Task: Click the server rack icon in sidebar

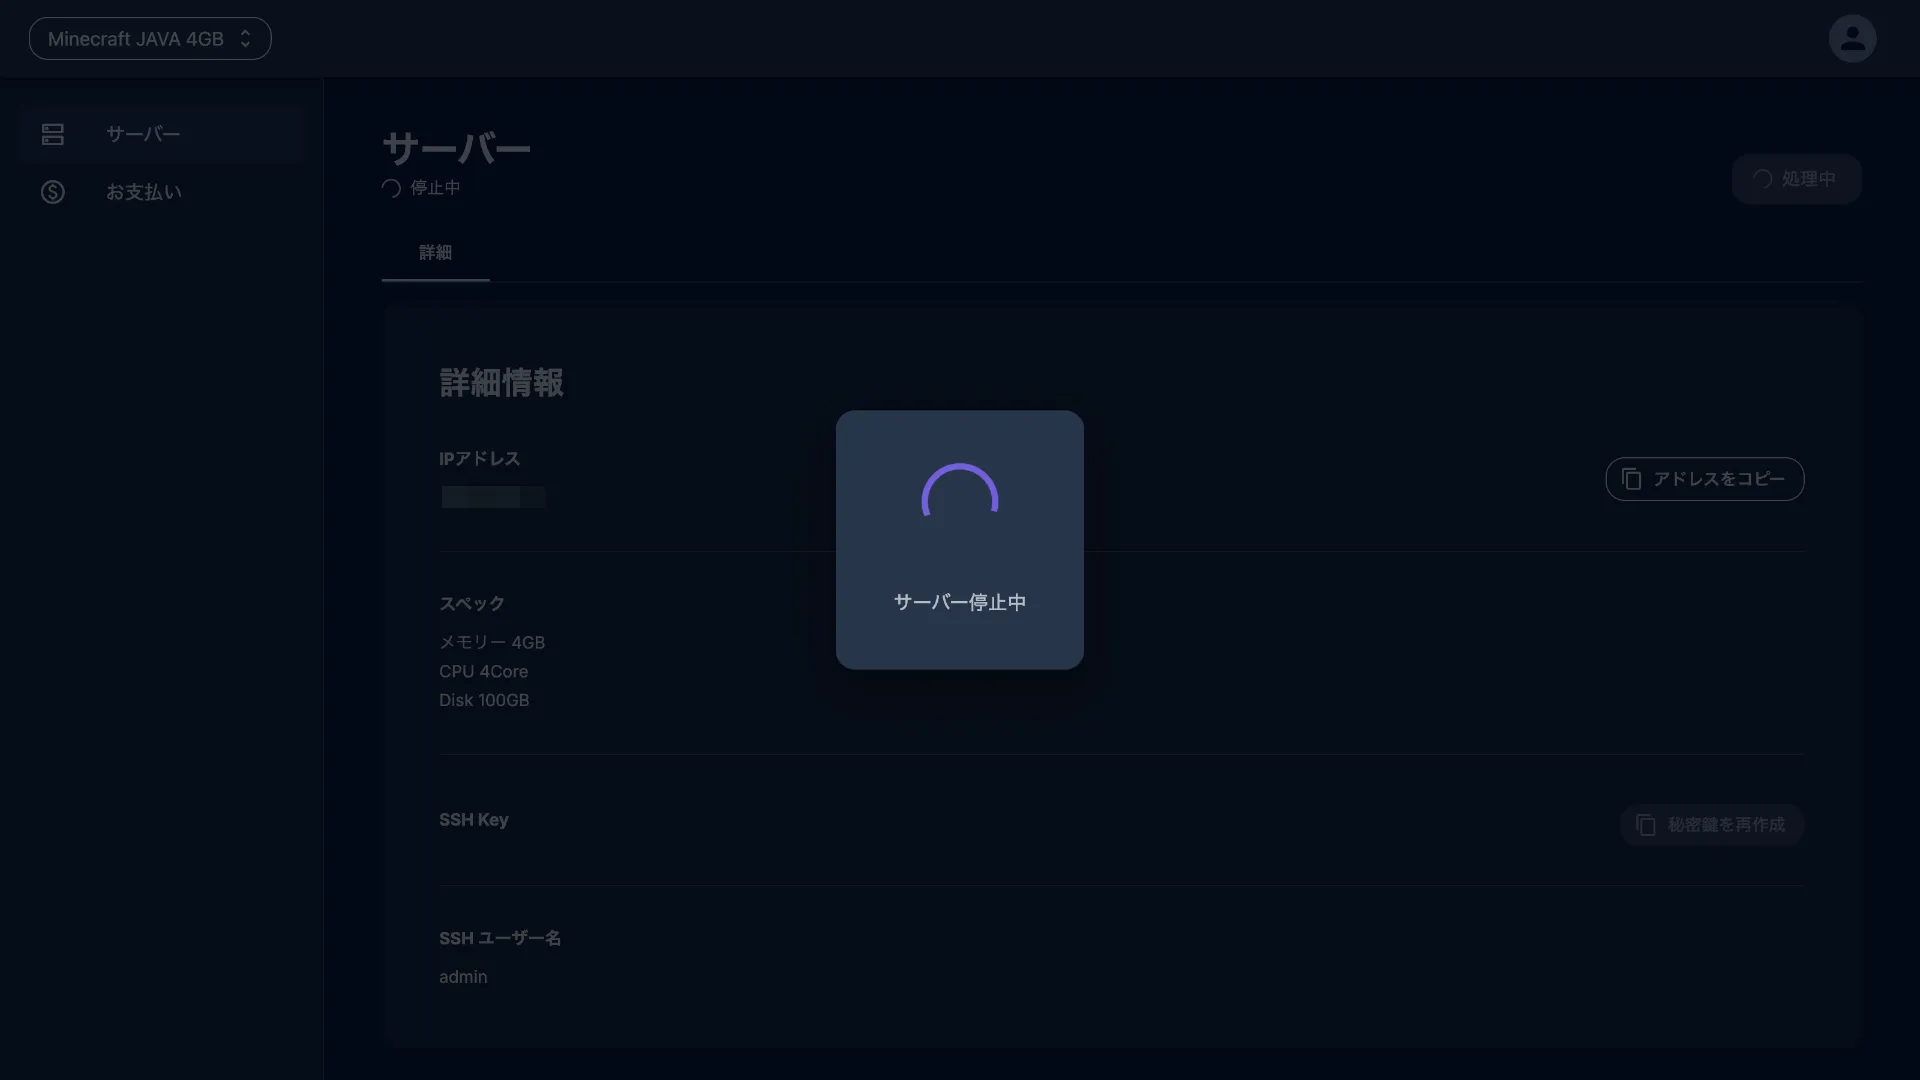Action: [53, 134]
